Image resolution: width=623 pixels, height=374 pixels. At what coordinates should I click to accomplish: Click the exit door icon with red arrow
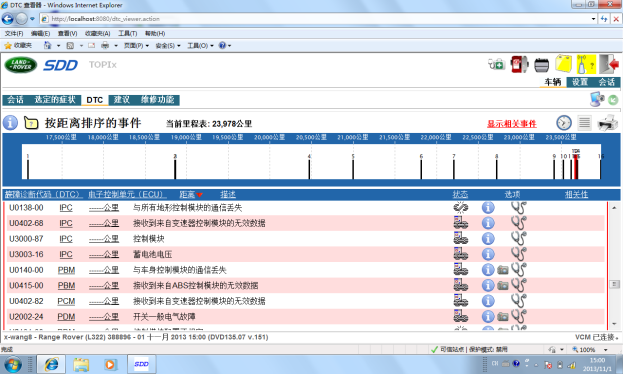click(609, 64)
